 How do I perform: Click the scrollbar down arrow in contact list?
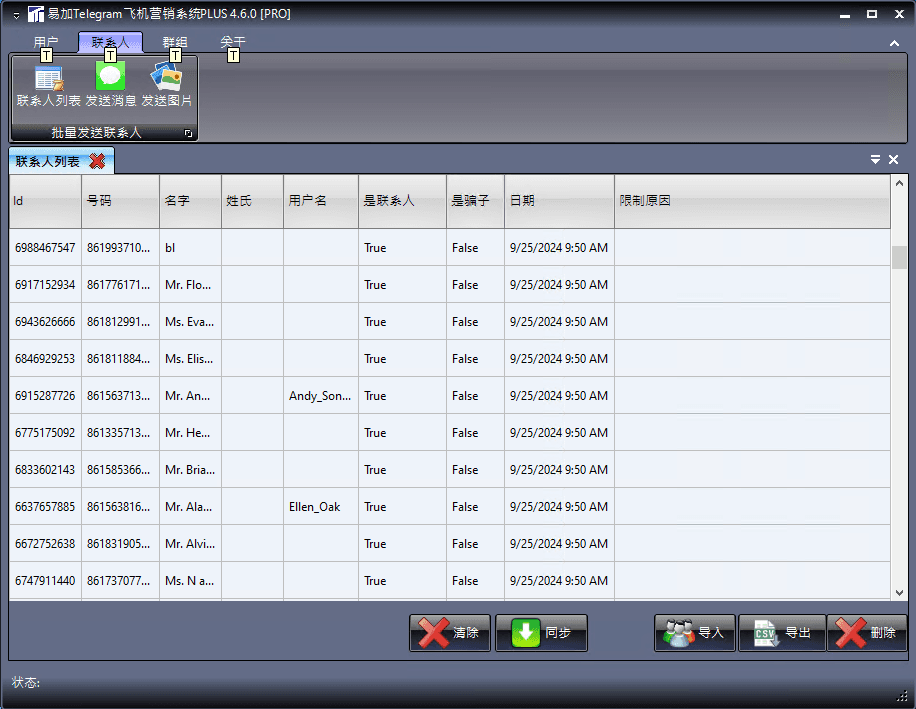click(899, 592)
